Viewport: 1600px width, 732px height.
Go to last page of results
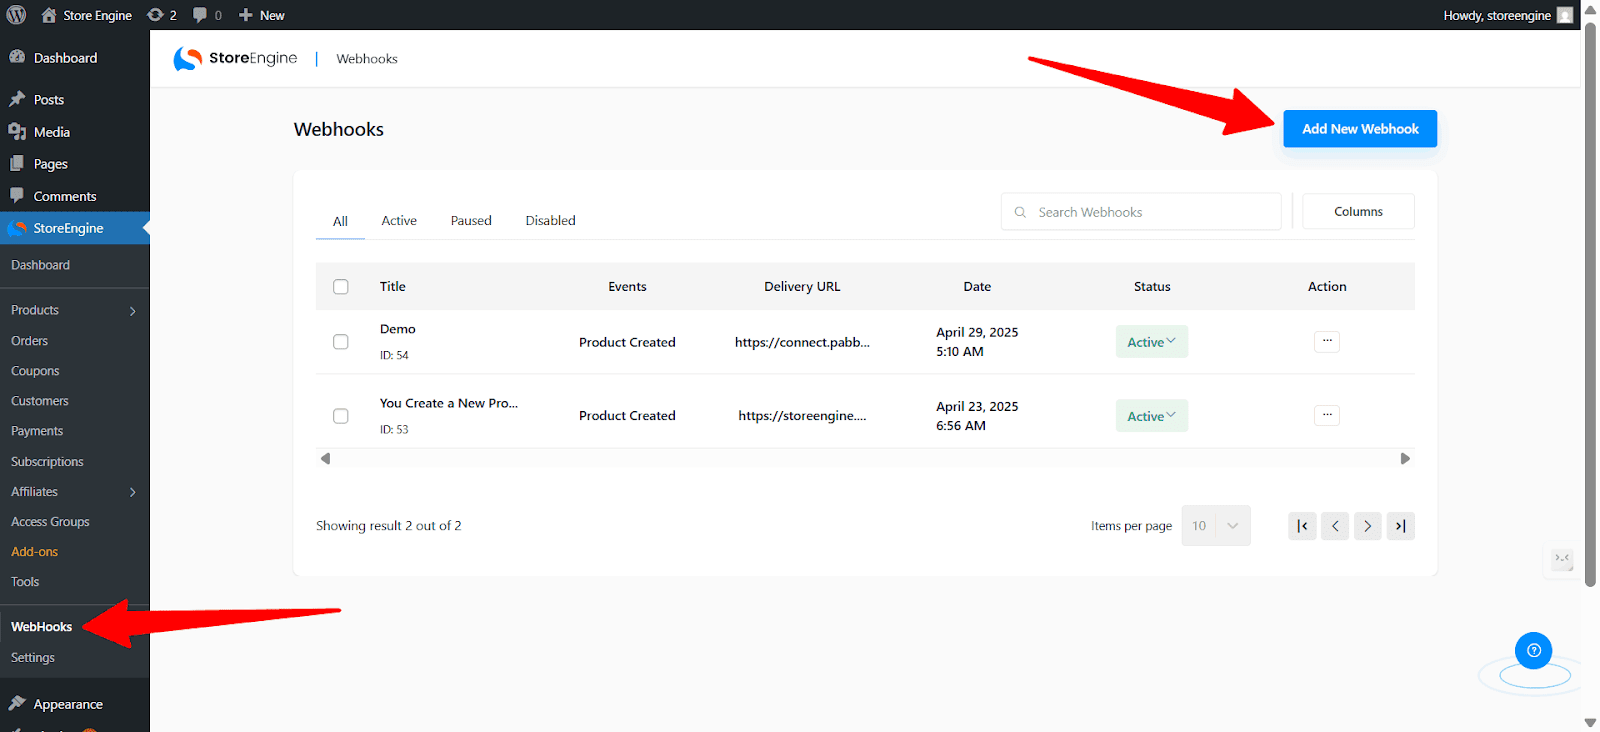click(1401, 526)
